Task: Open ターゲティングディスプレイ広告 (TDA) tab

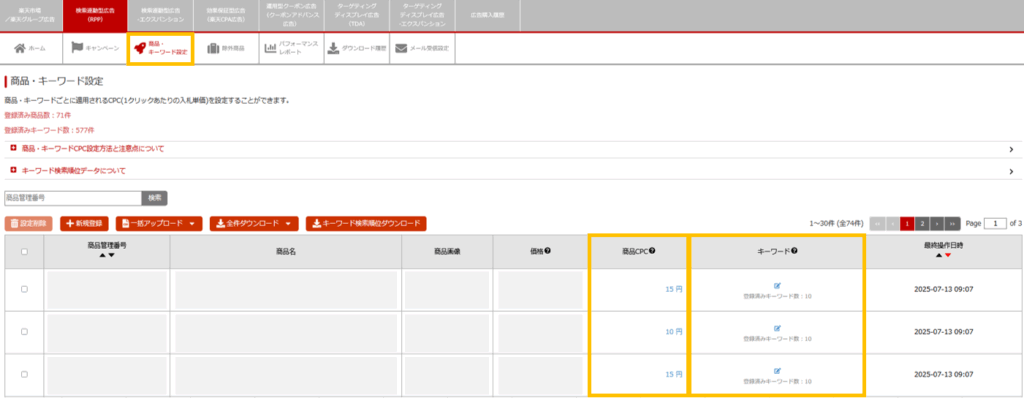Action: [x=357, y=16]
